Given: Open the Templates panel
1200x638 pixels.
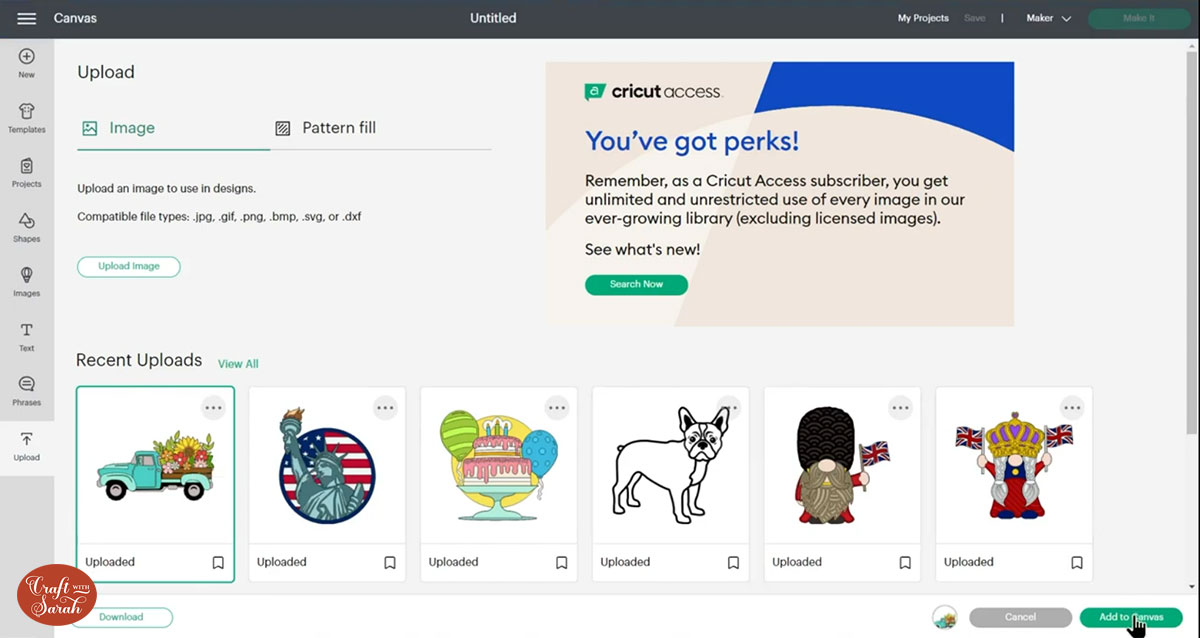Looking at the screenshot, I should [x=27, y=117].
